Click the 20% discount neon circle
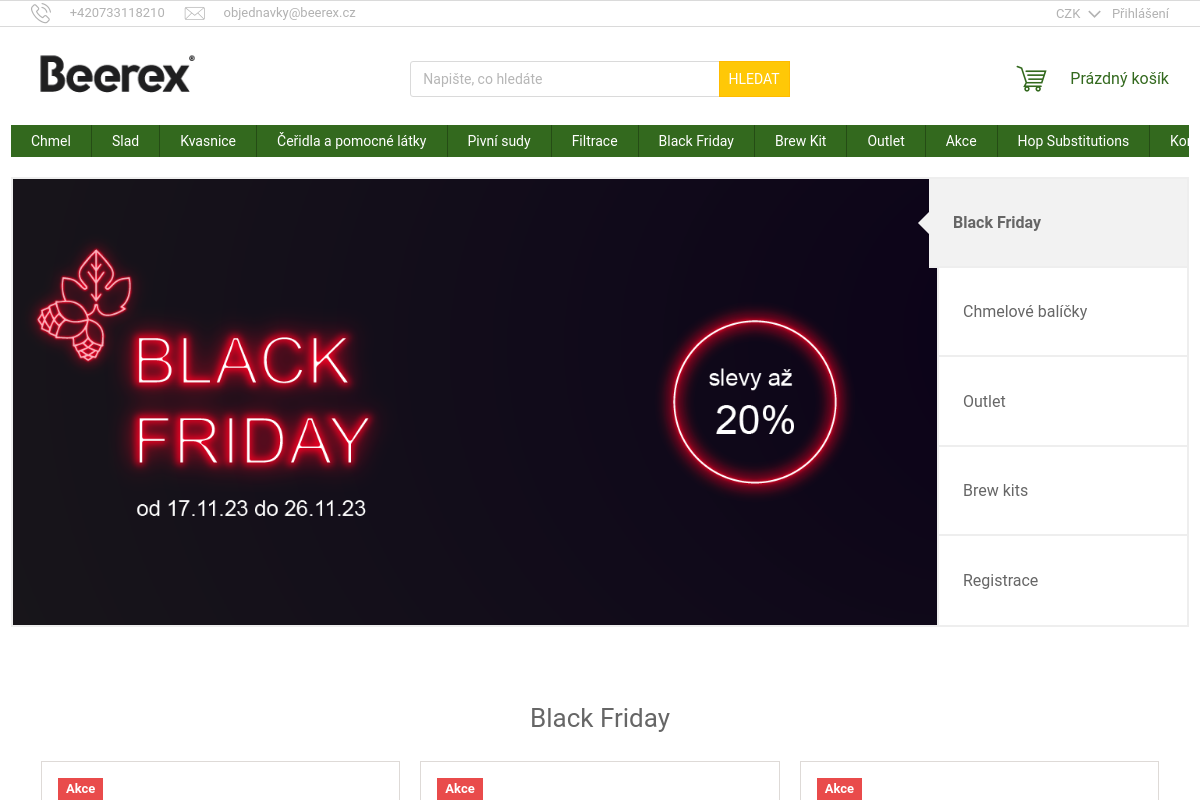This screenshot has width=1200, height=800. click(x=754, y=402)
